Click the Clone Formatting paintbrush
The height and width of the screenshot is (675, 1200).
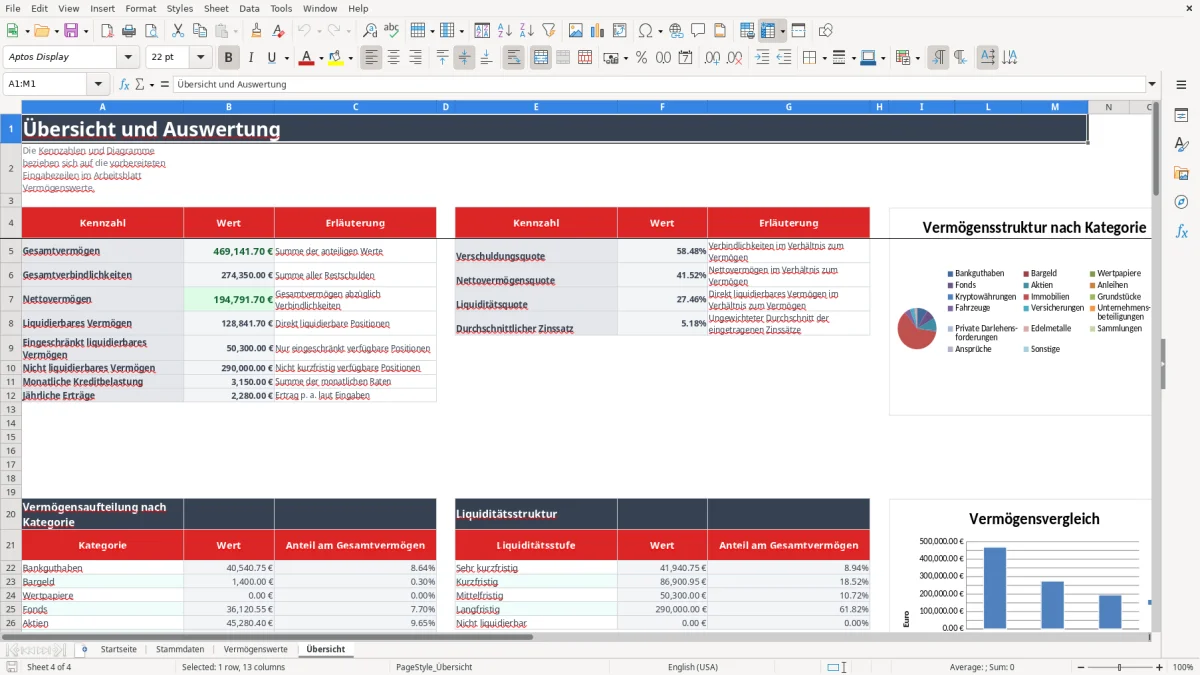coord(256,31)
